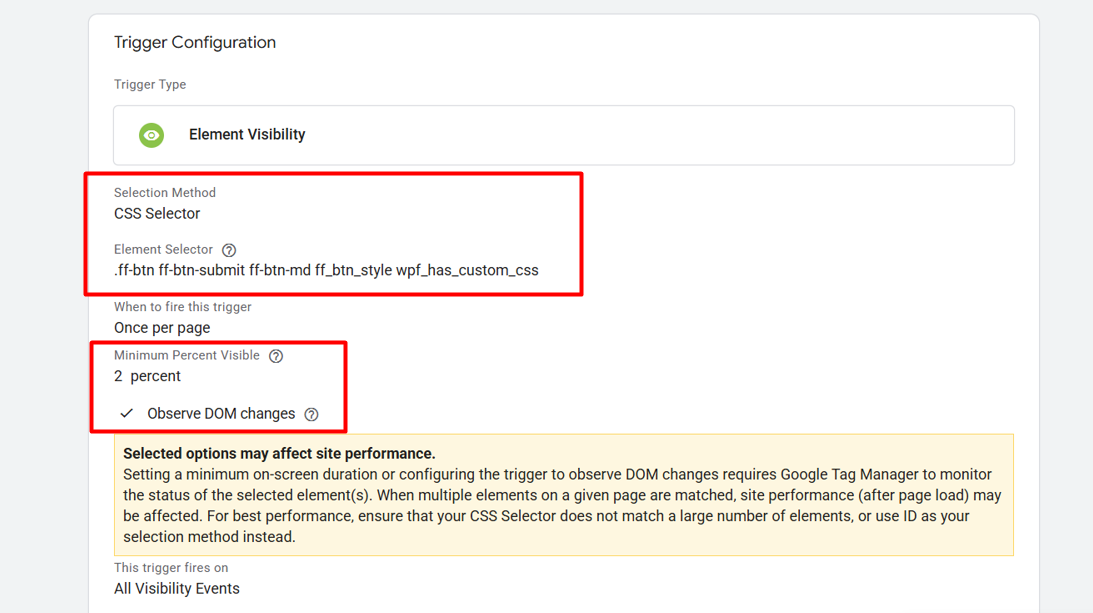Click the Observe DOM changes label
1093x613 pixels.
pyautogui.click(x=221, y=414)
